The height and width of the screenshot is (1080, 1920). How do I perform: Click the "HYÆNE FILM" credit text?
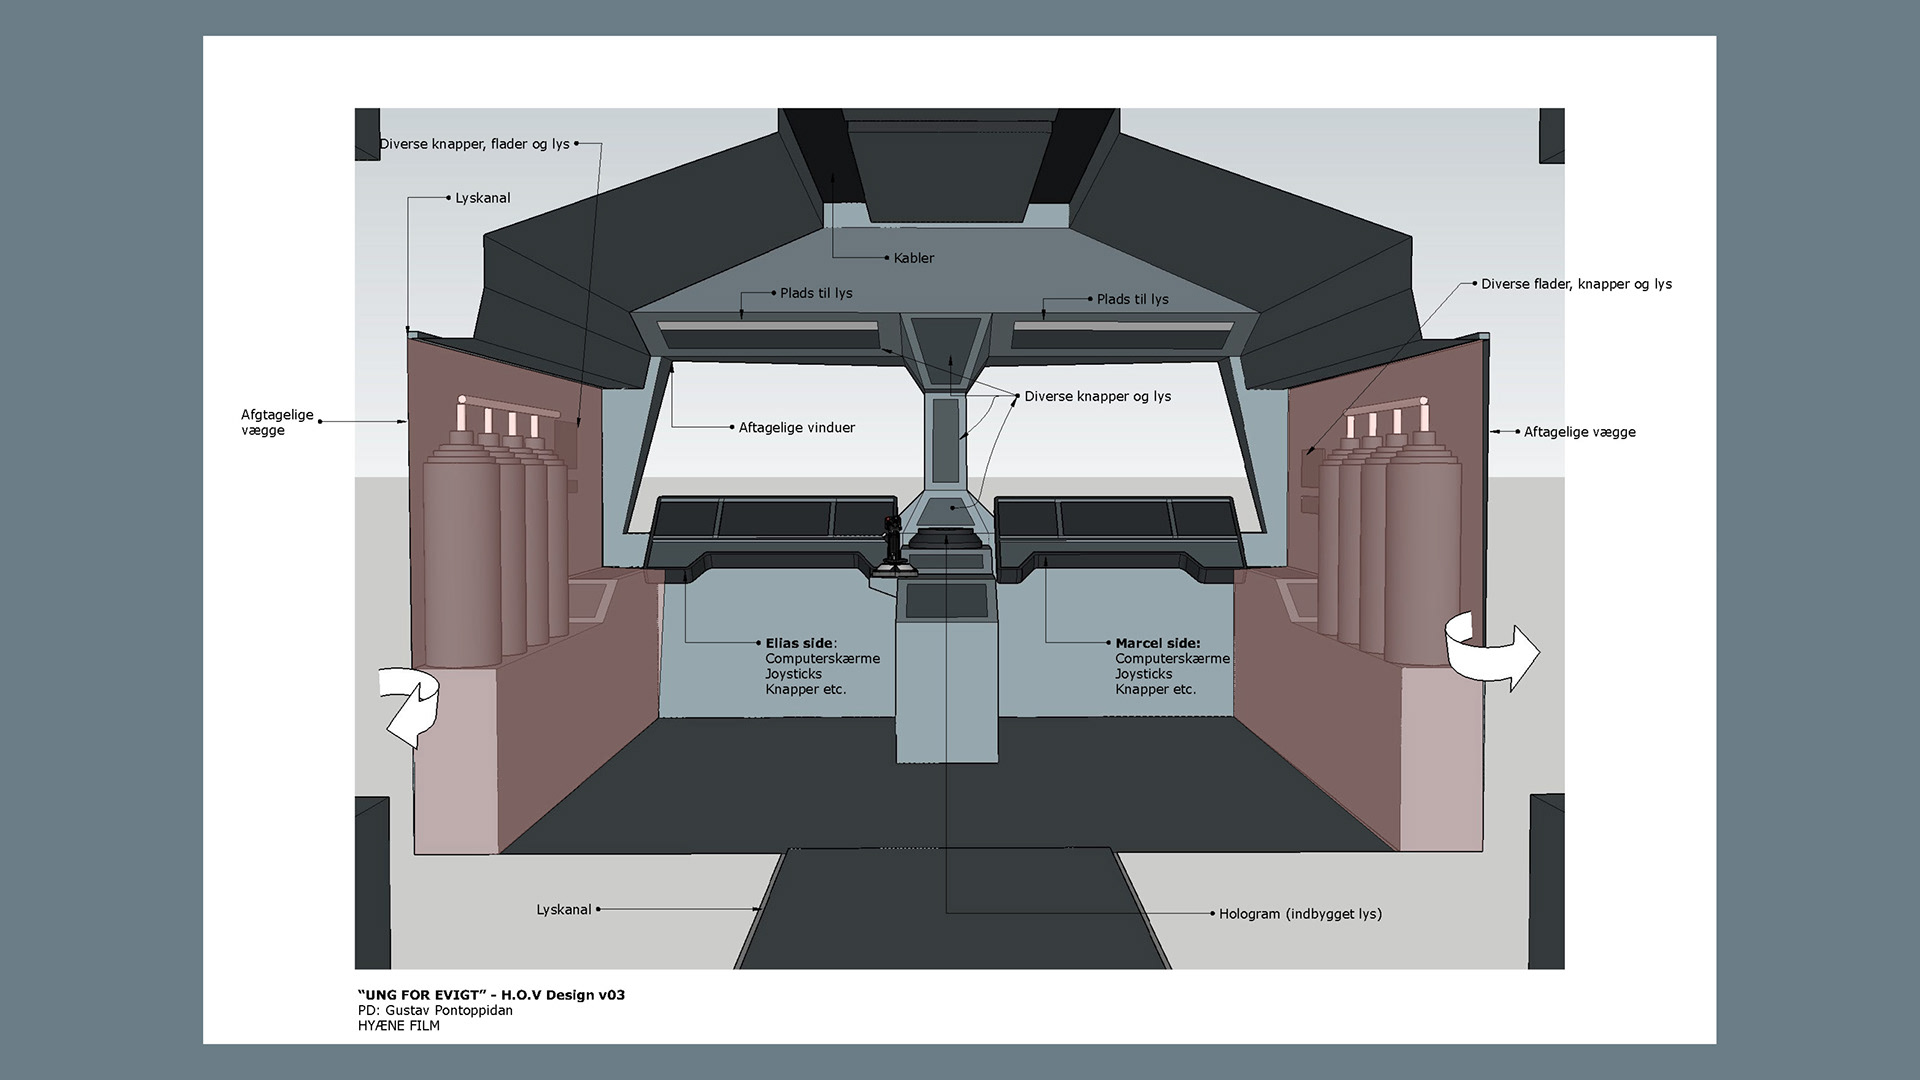point(398,1026)
